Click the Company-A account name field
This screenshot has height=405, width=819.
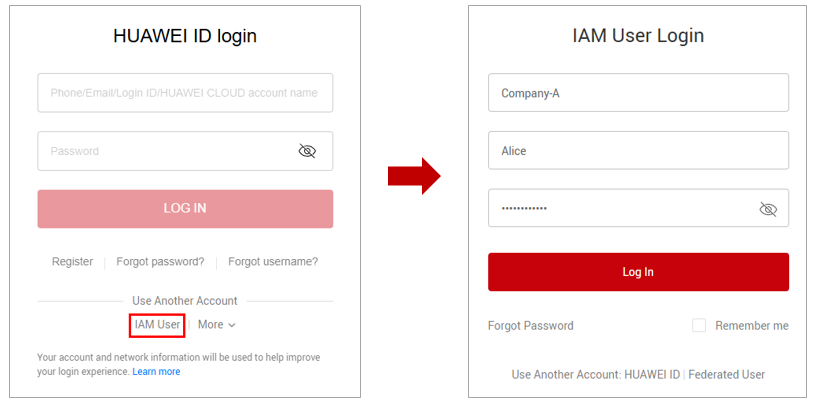coord(638,93)
